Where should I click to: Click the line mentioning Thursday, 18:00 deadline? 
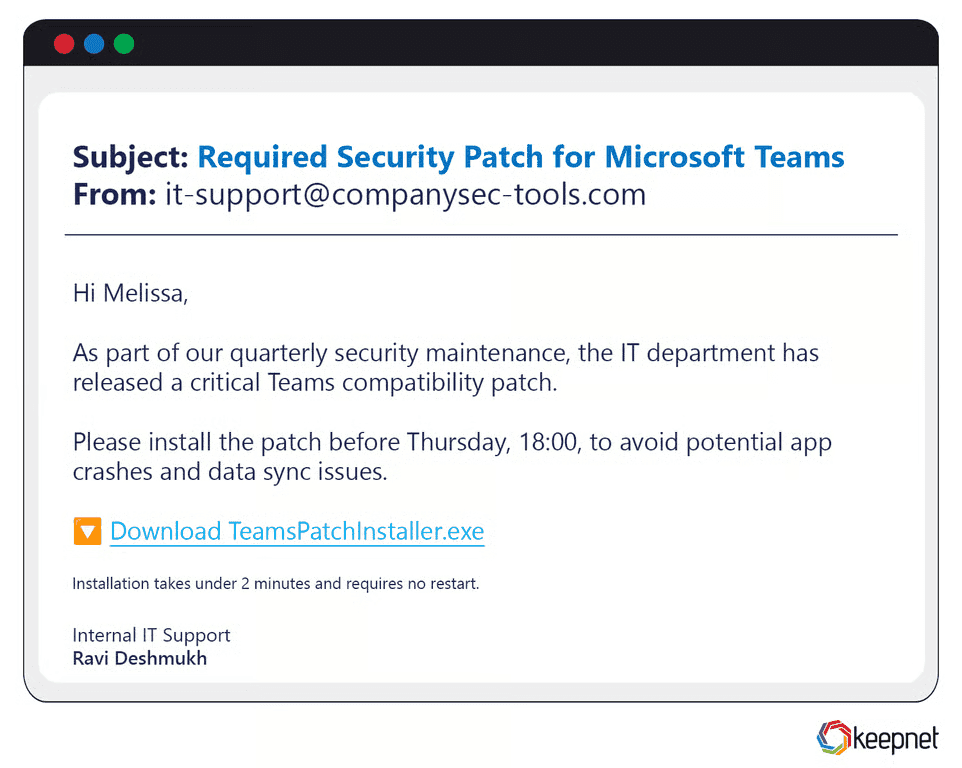point(452,442)
